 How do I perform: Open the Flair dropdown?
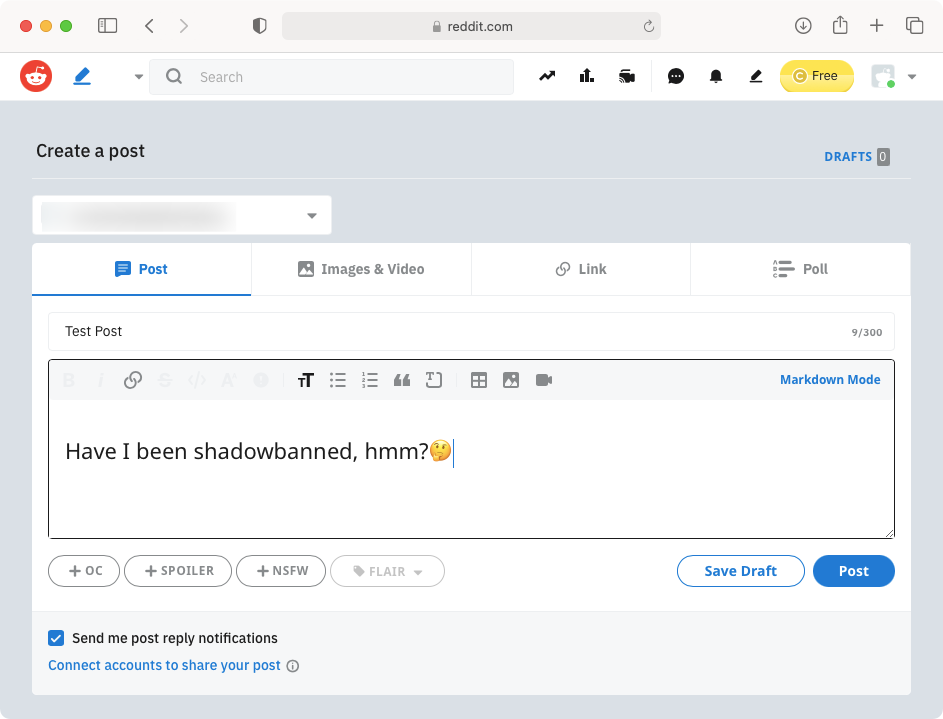click(387, 571)
